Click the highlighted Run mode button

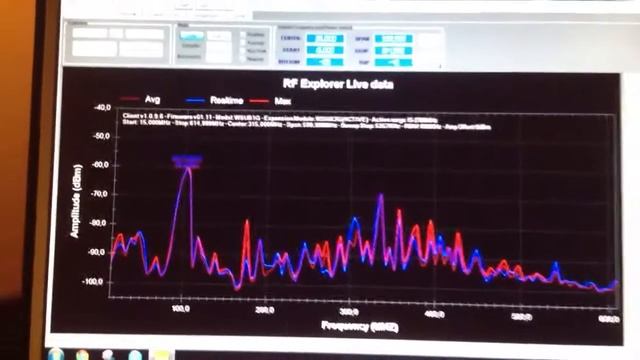coord(191,36)
